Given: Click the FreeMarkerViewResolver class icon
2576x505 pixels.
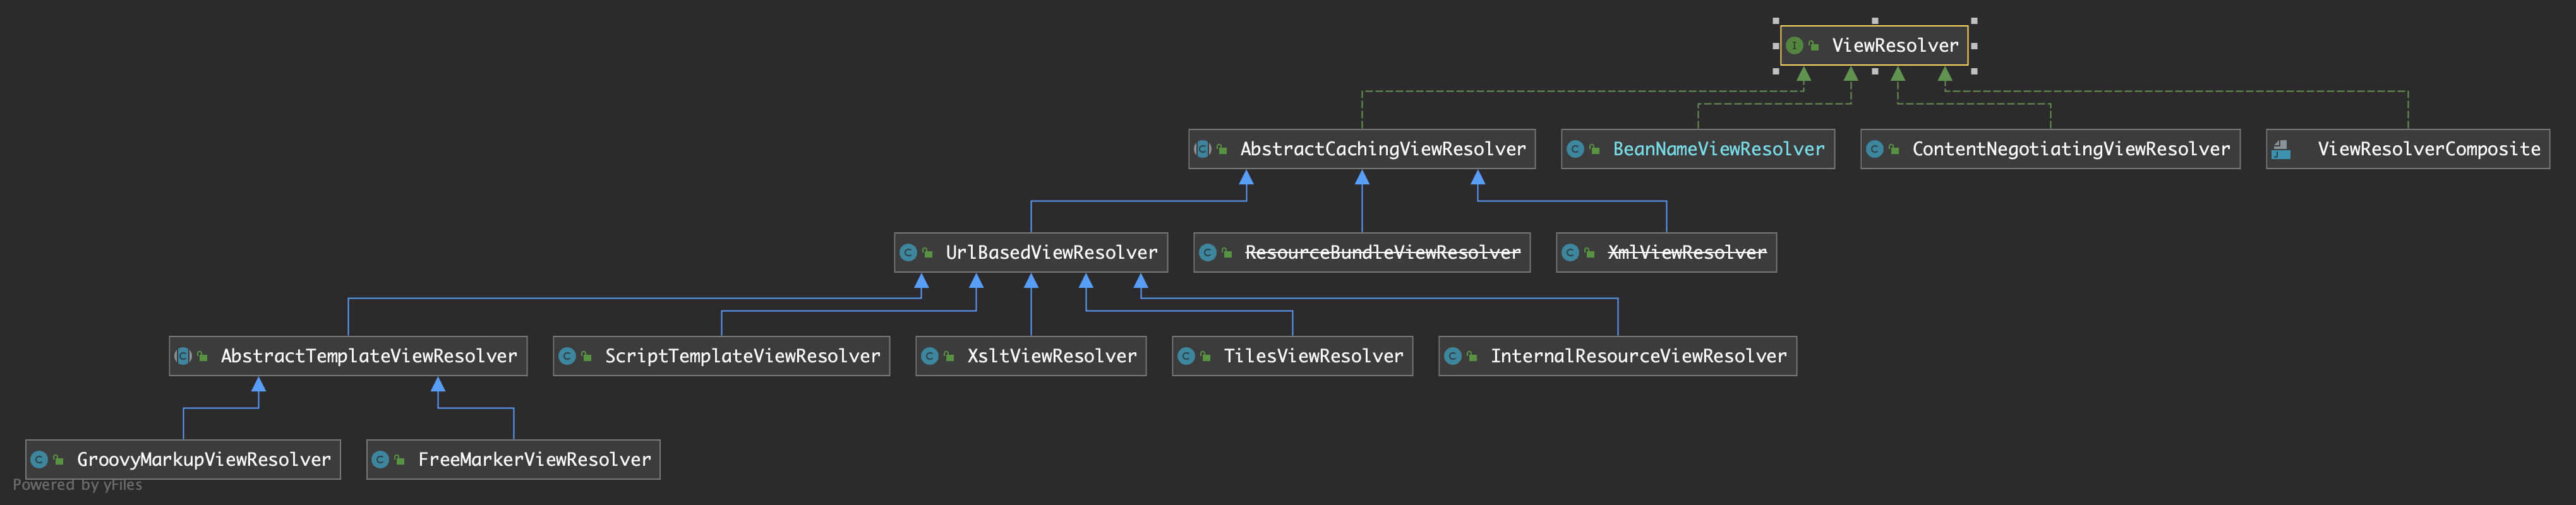Looking at the screenshot, I should click(380, 460).
